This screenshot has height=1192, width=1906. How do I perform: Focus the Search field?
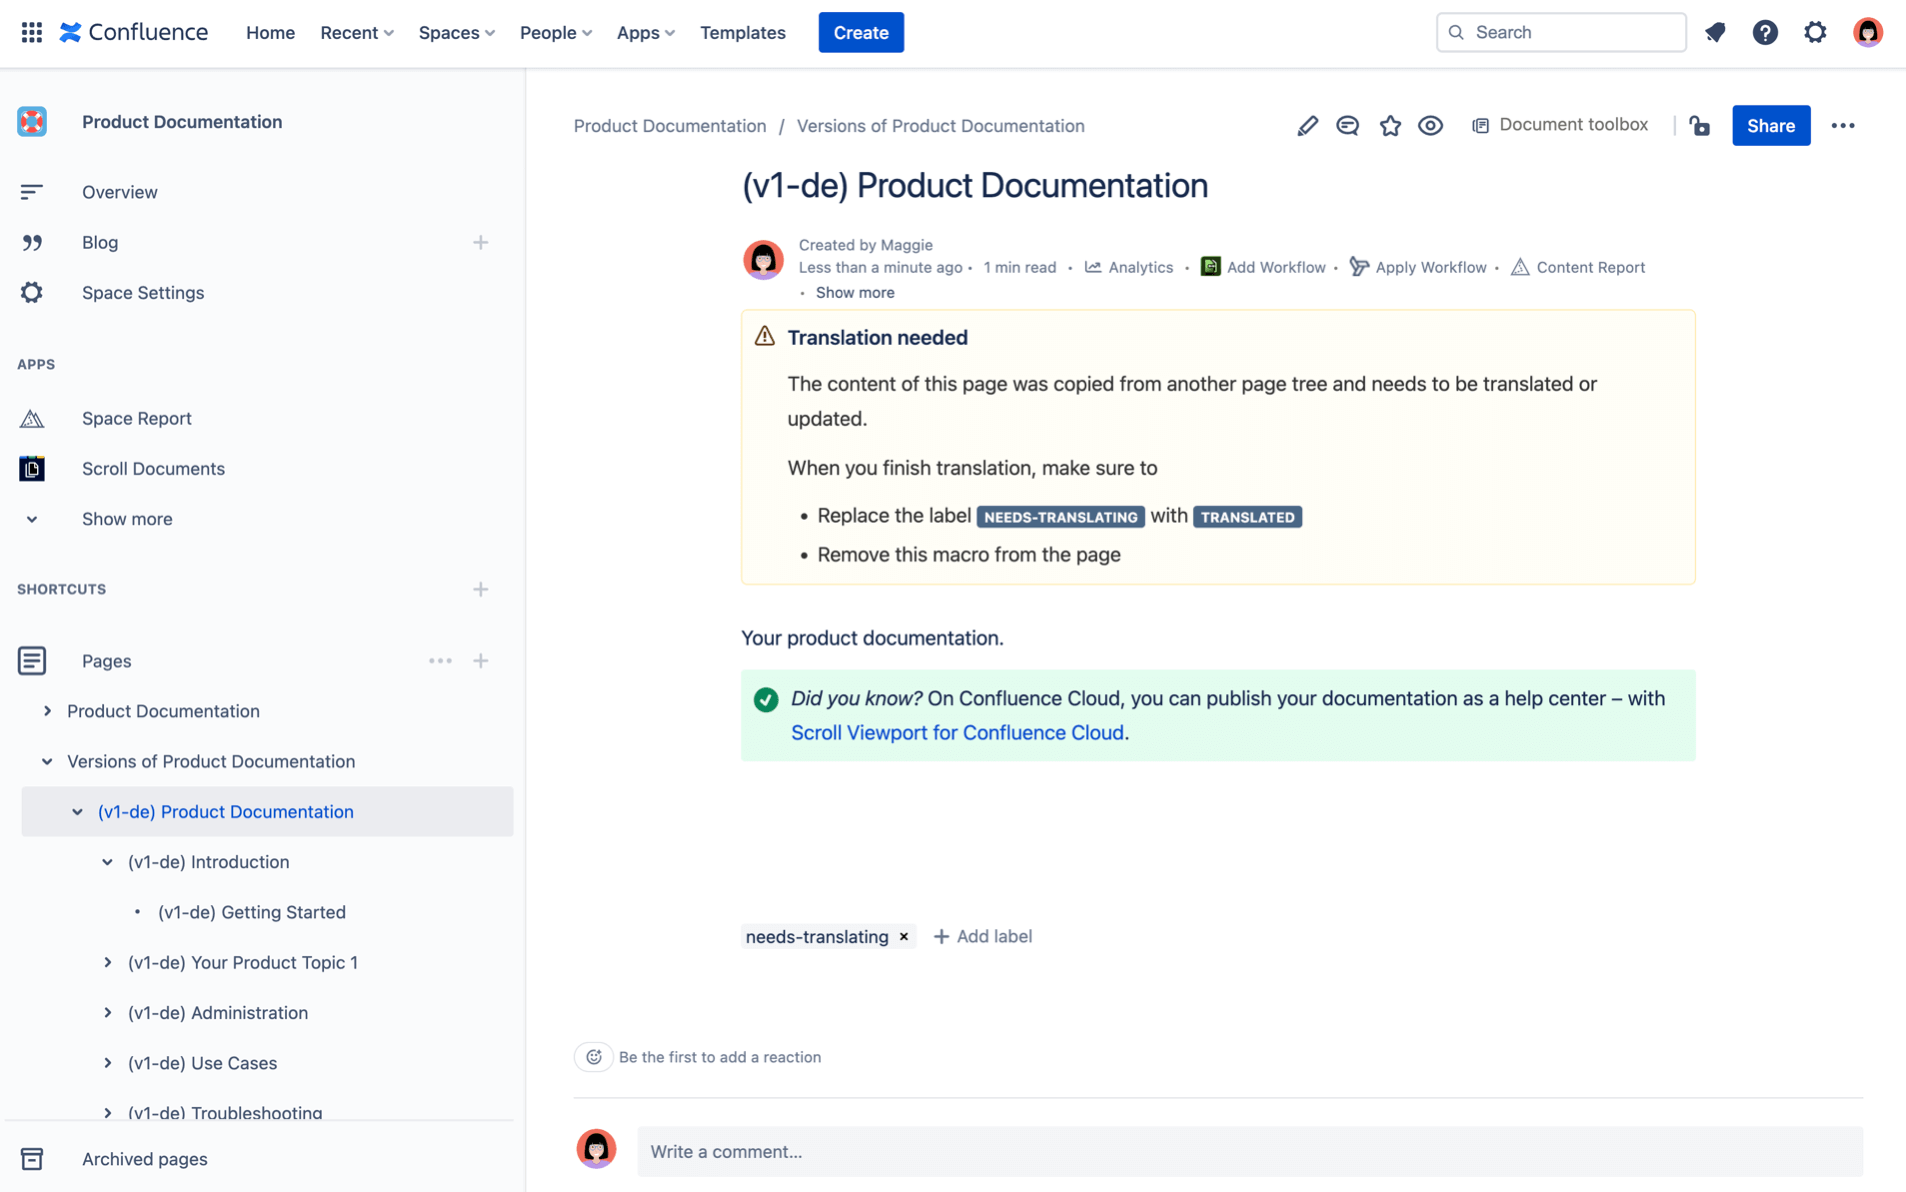tap(1560, 32)
